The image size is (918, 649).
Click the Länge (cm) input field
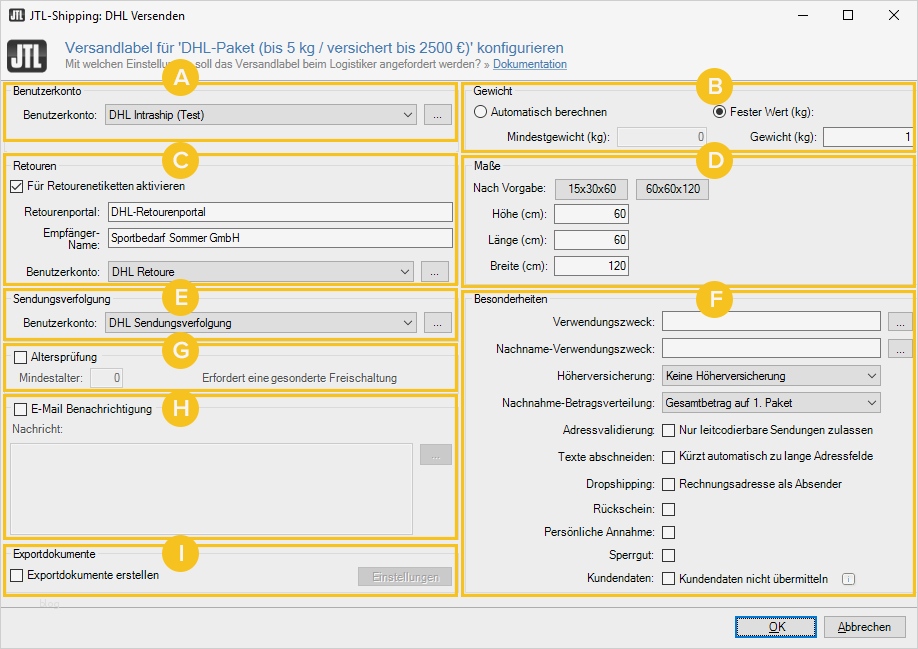tap(591, 240)
